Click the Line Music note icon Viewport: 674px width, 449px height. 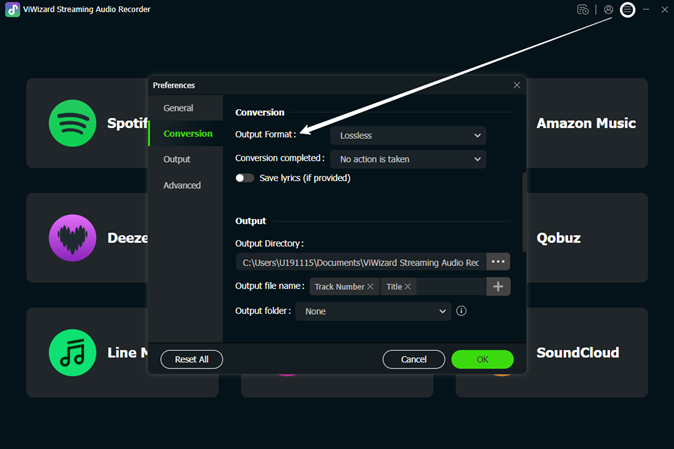(72, 352)
